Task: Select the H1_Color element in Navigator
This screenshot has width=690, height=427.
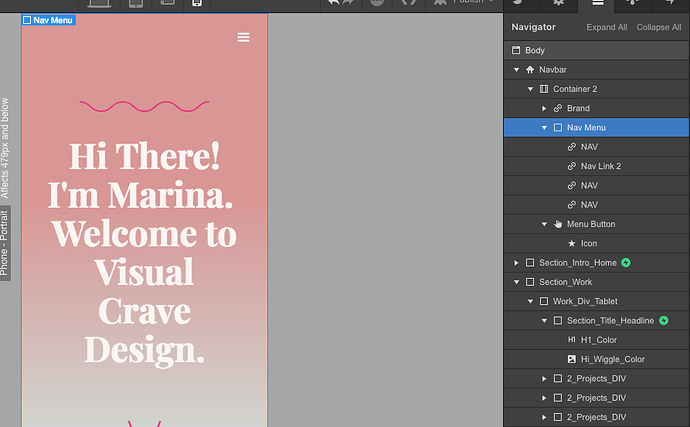Action: tap(598, 340)
